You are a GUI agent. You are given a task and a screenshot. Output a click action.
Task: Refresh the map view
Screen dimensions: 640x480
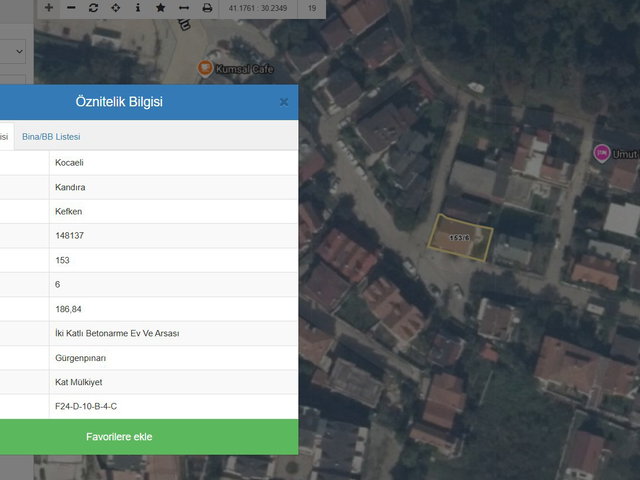(x=93, y=8)
